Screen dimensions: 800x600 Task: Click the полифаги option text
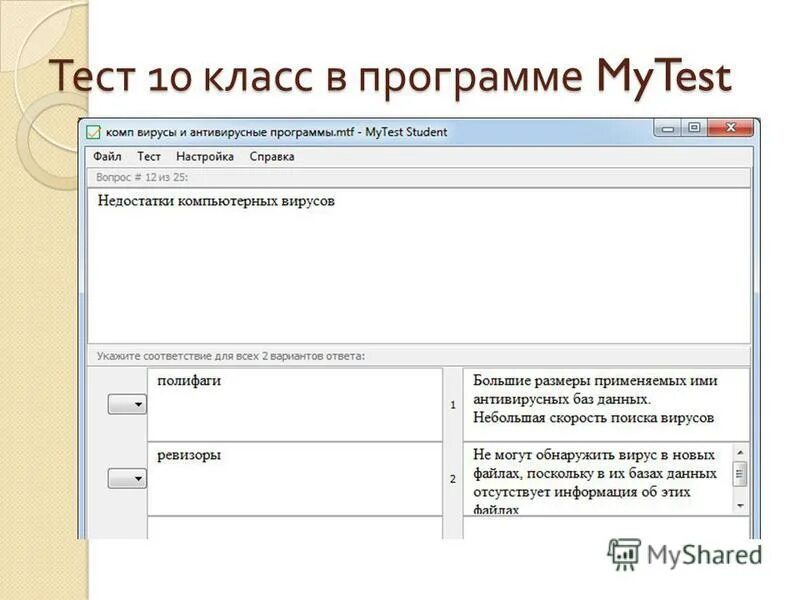coord(189,381)
